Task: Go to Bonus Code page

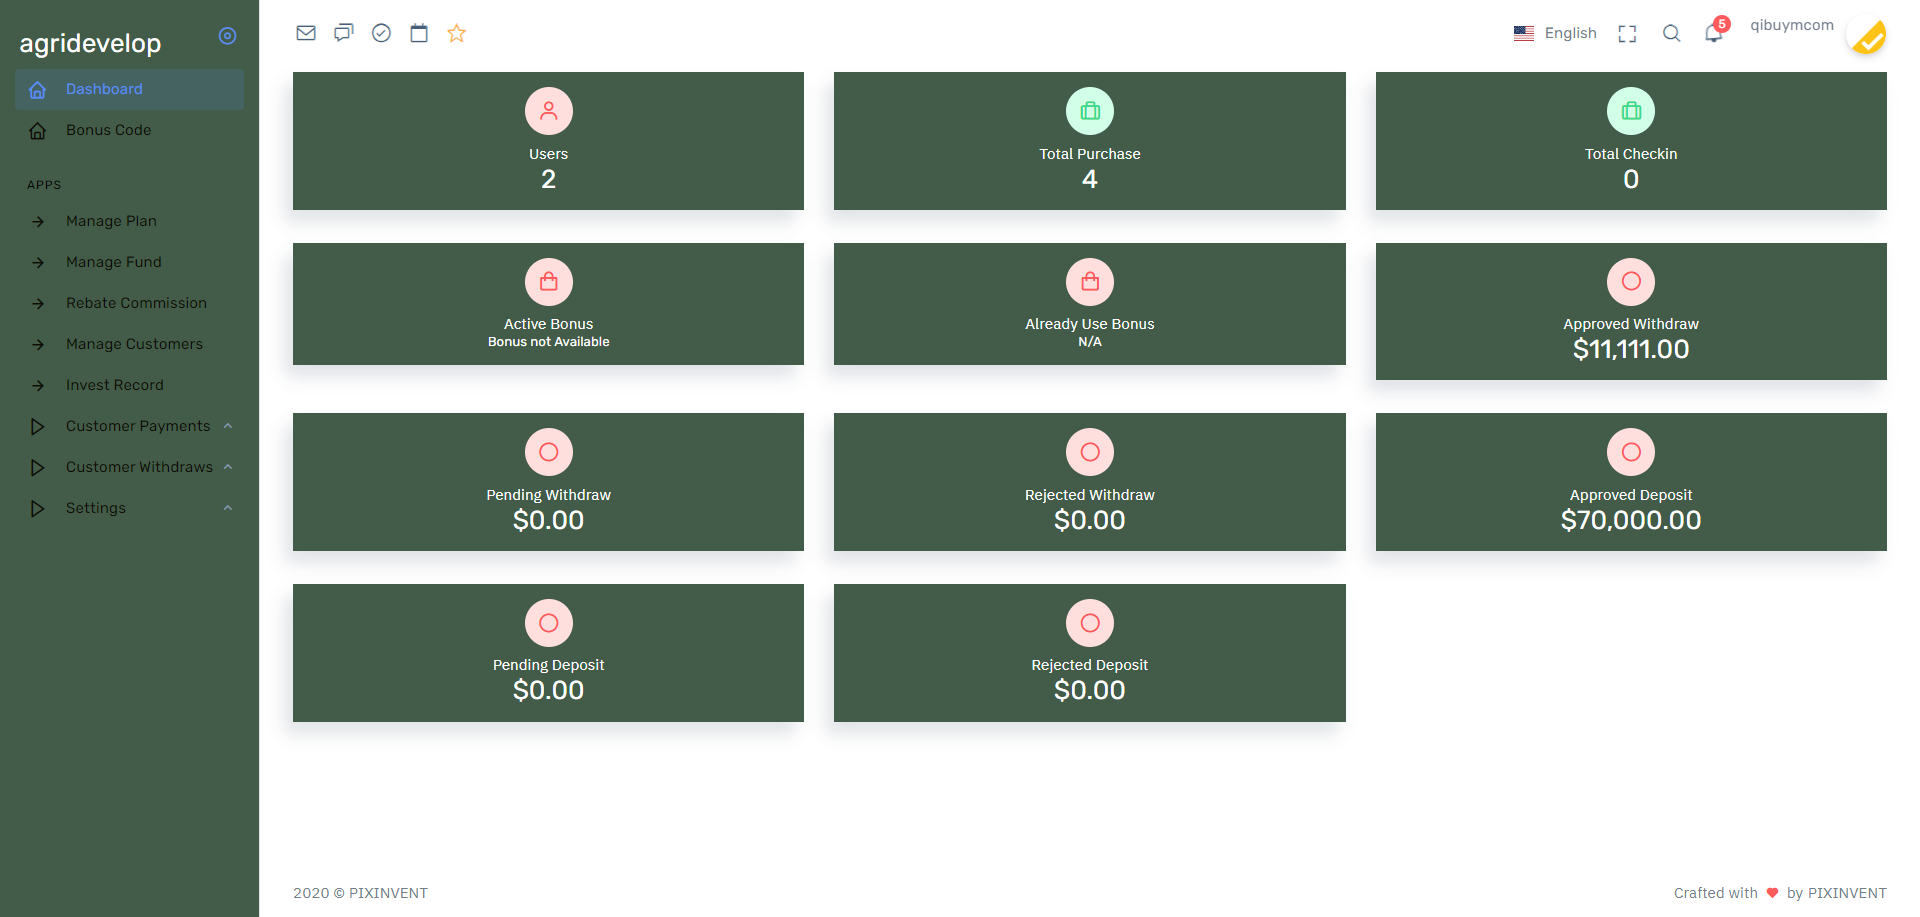Action: (108, 130)
